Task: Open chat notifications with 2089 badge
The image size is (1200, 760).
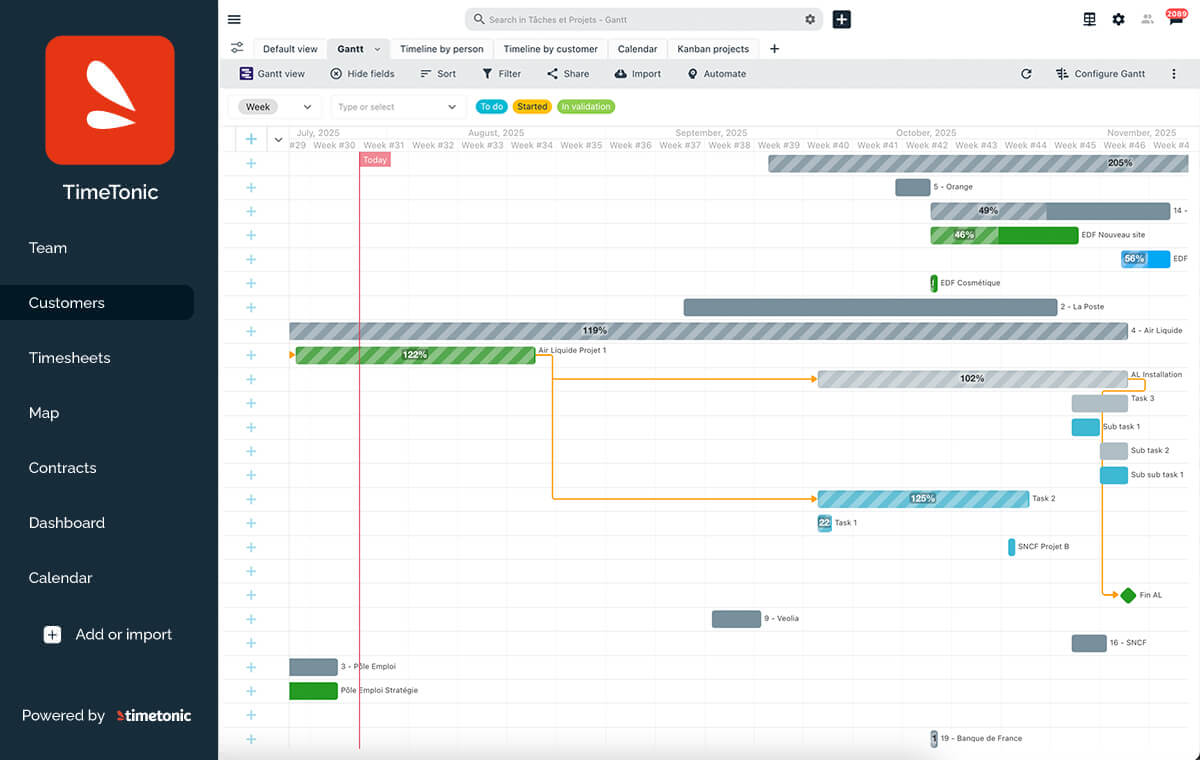Action: 1176,17
